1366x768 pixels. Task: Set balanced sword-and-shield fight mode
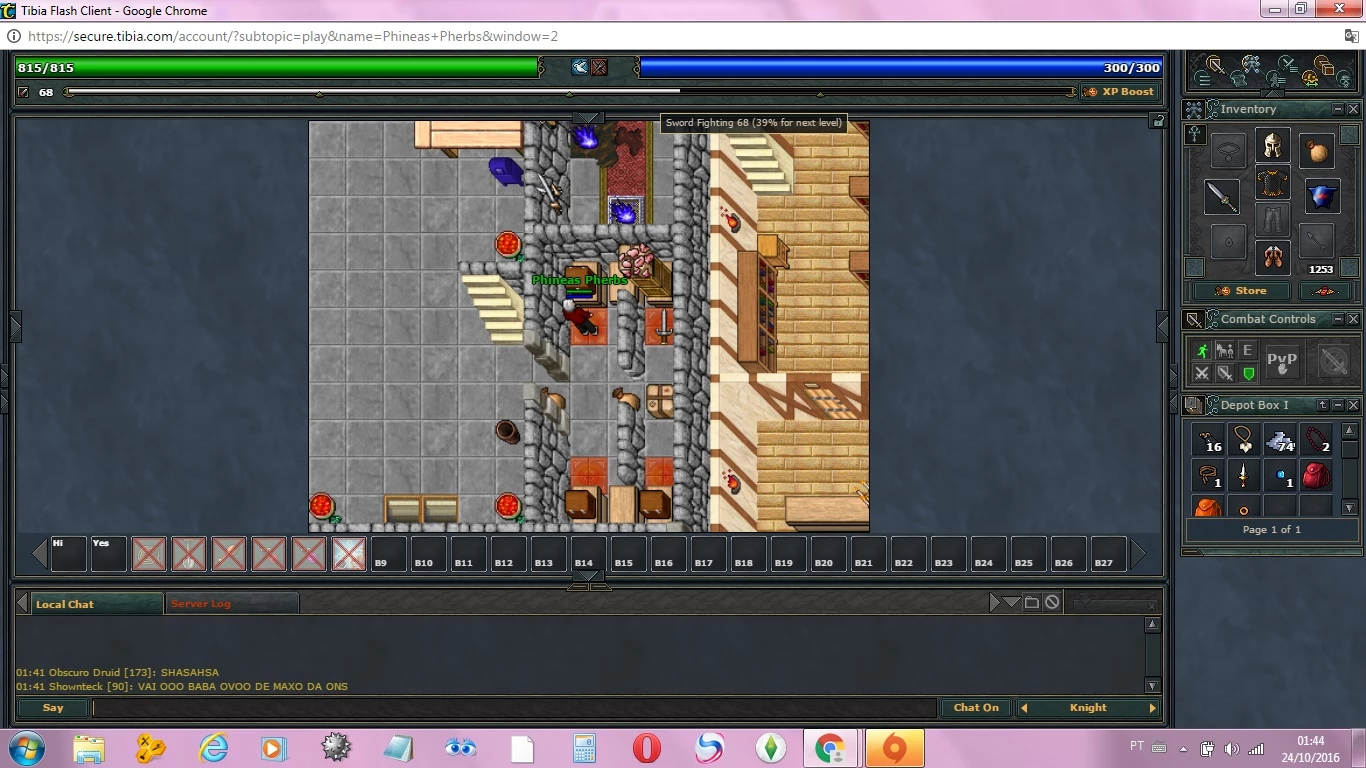[1224, 373]
